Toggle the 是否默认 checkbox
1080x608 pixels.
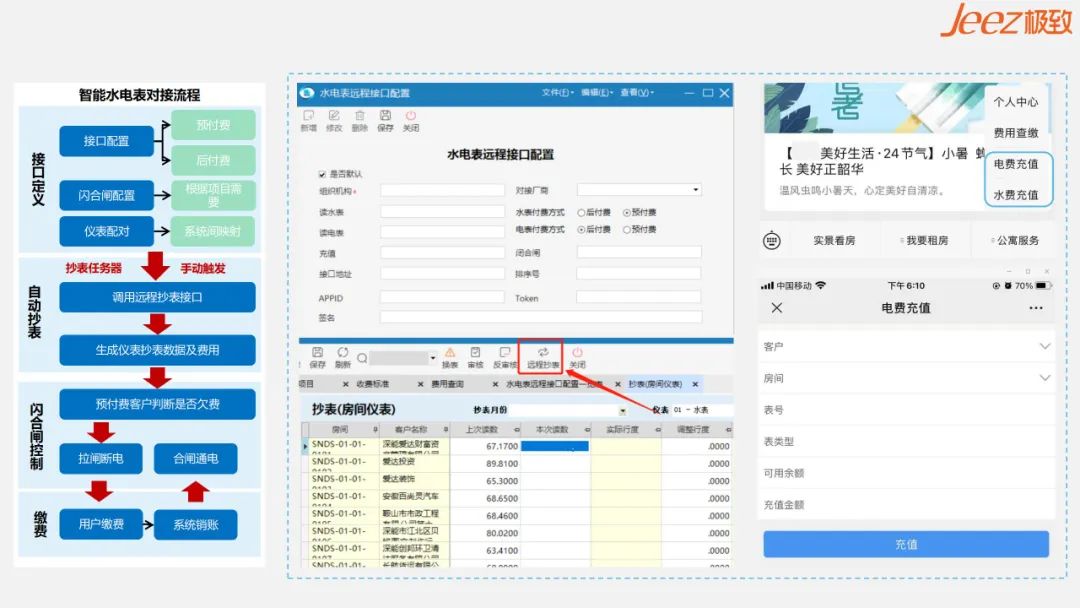(321, 174)
